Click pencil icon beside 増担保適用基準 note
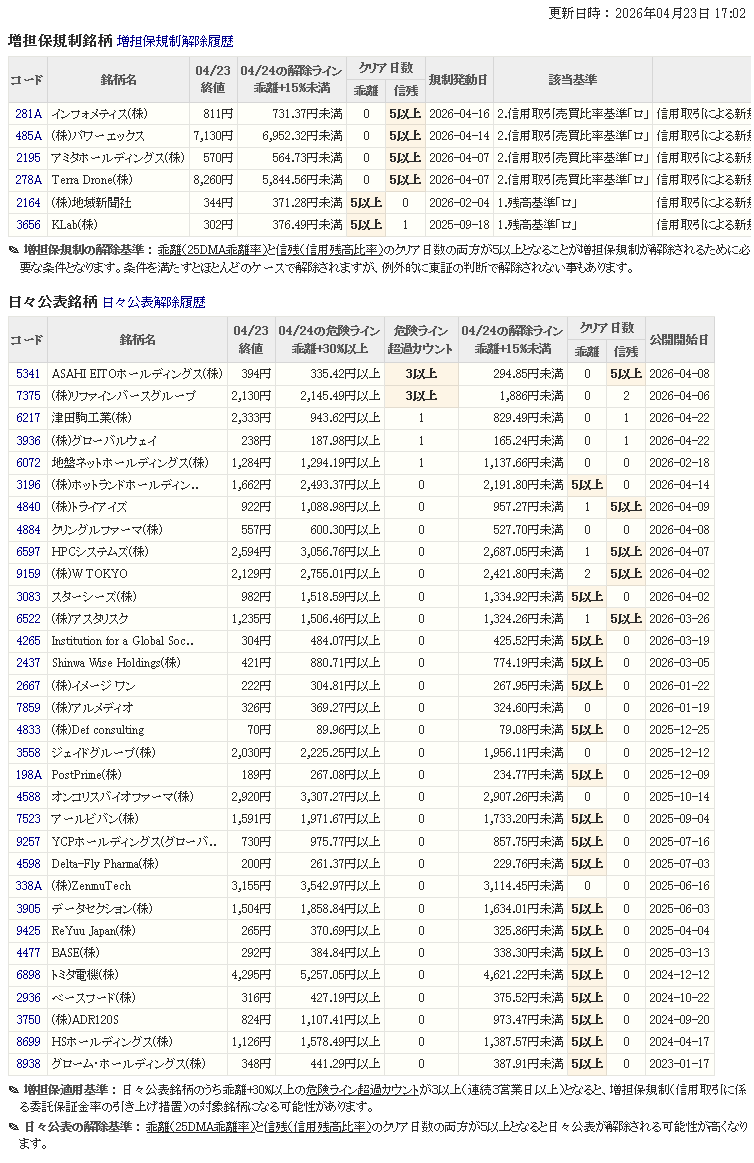The height and width of the screenshot is (1163, 754). click(14, 1089)
